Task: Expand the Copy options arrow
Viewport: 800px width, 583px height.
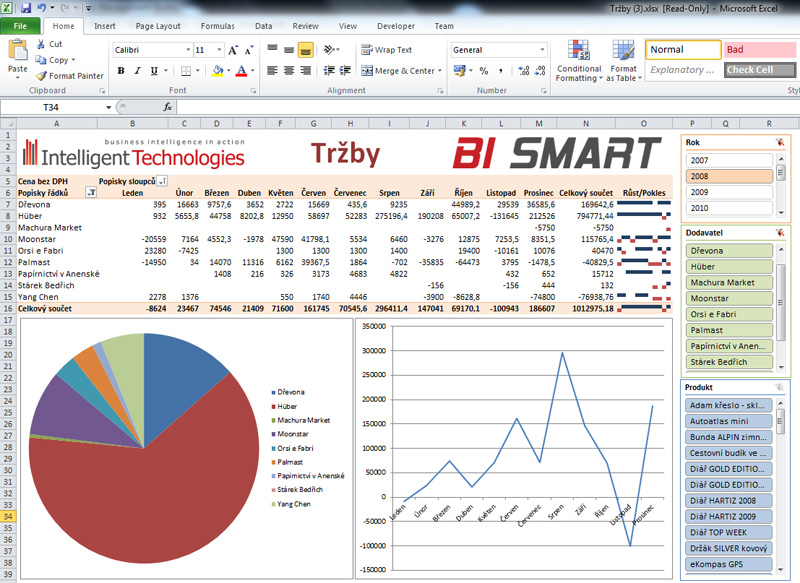Action: click(73, 60)
